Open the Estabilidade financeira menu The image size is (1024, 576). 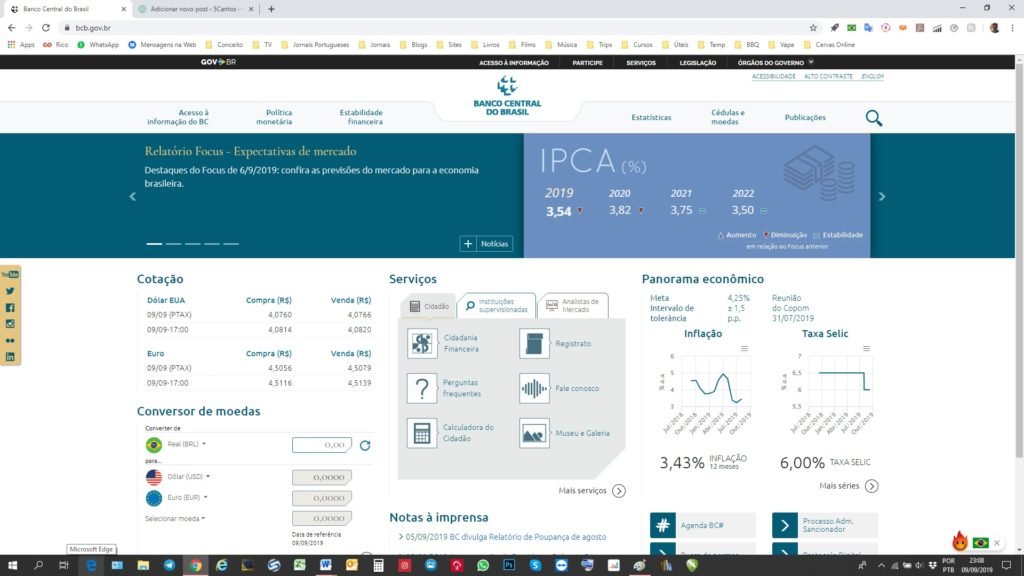[x=361, y=118]
